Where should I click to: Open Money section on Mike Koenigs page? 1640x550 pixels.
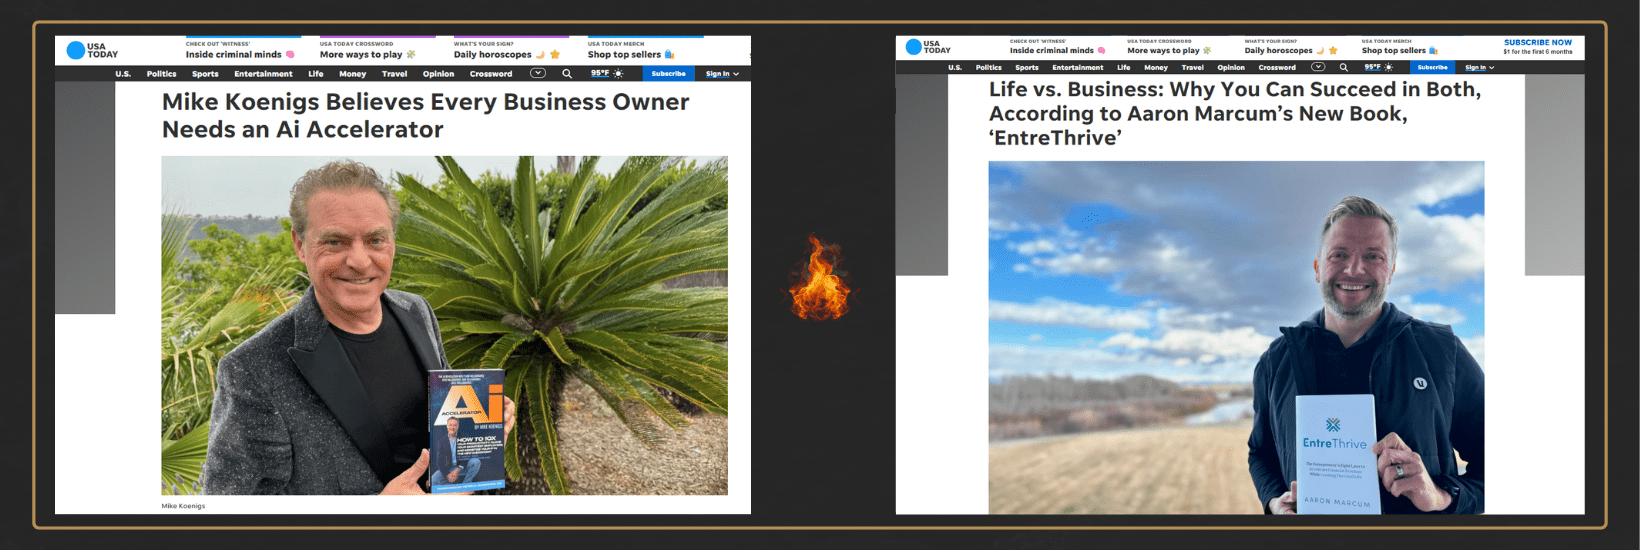click(352, 74)
